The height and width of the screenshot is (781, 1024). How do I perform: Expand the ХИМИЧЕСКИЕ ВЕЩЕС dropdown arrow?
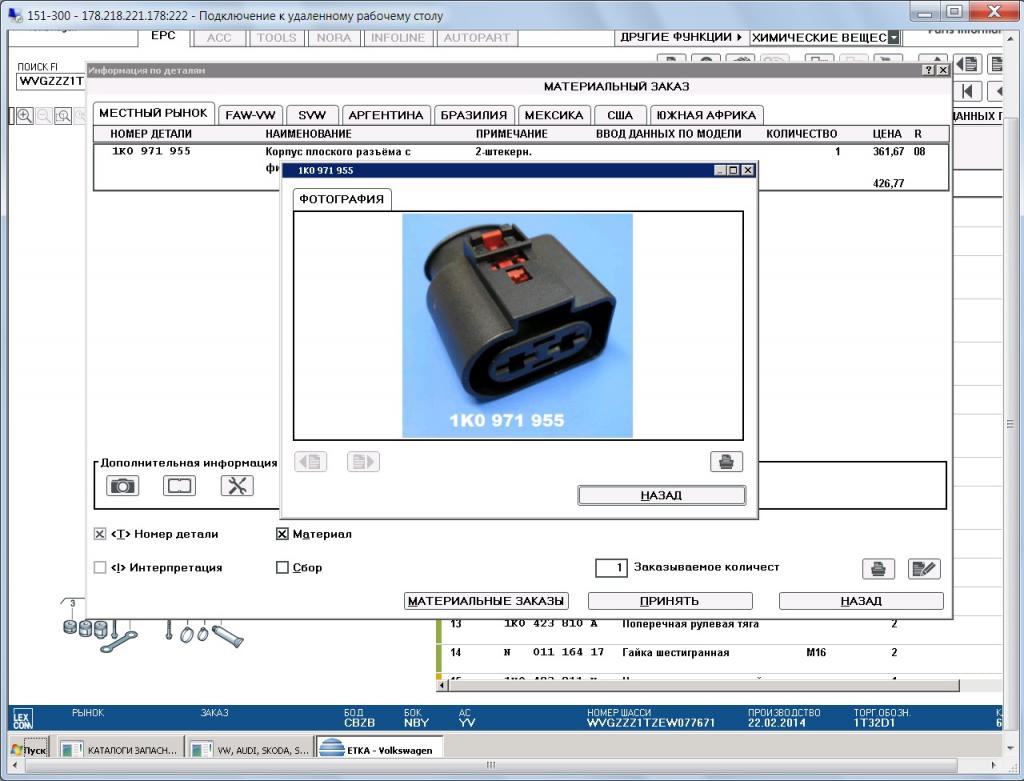[893, 38]
